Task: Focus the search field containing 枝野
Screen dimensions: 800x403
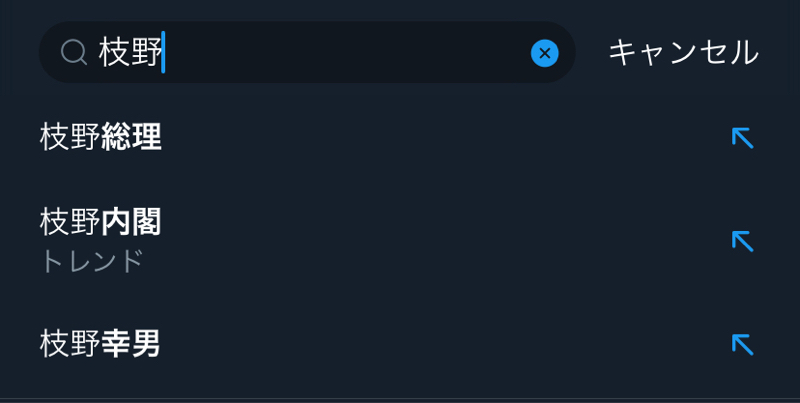Action: [340, 52]
